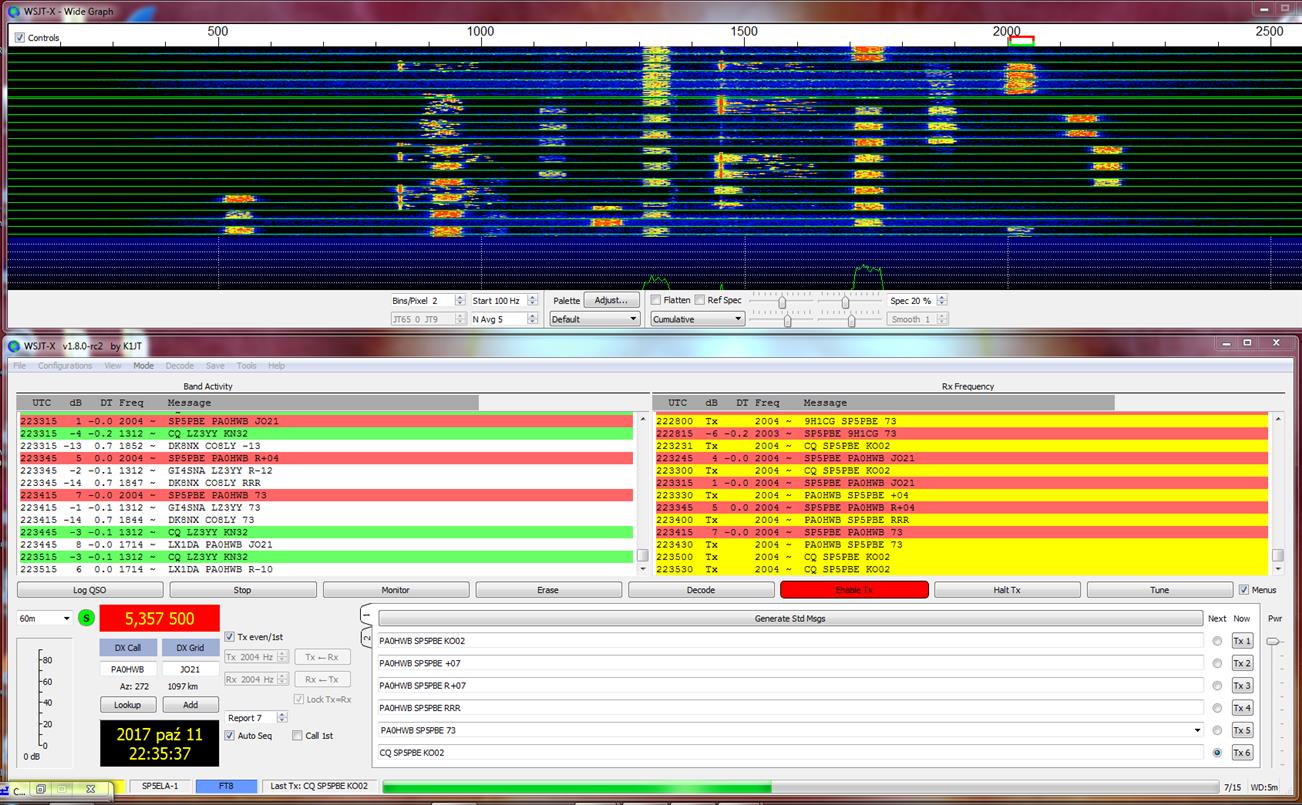
Task: Click the palette Adjust... button
Action: [x=611, y=300]
